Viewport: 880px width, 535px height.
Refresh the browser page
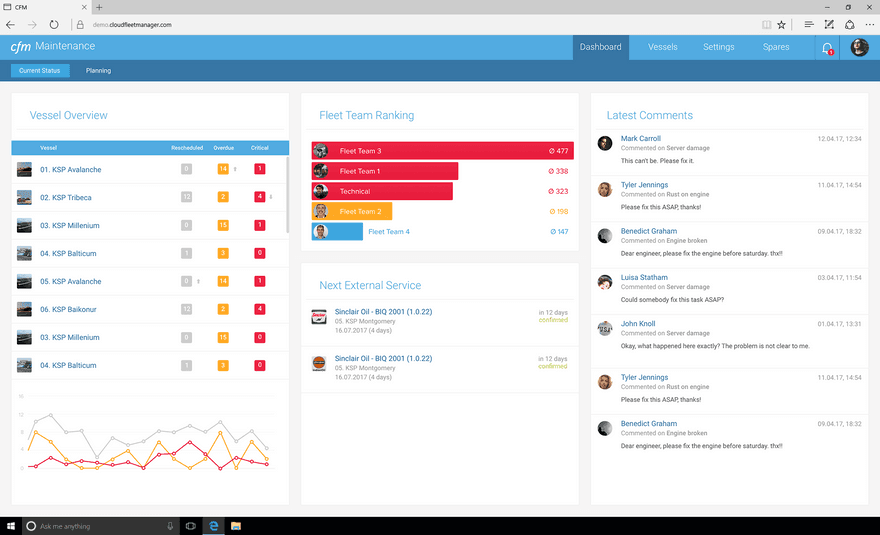53,24
